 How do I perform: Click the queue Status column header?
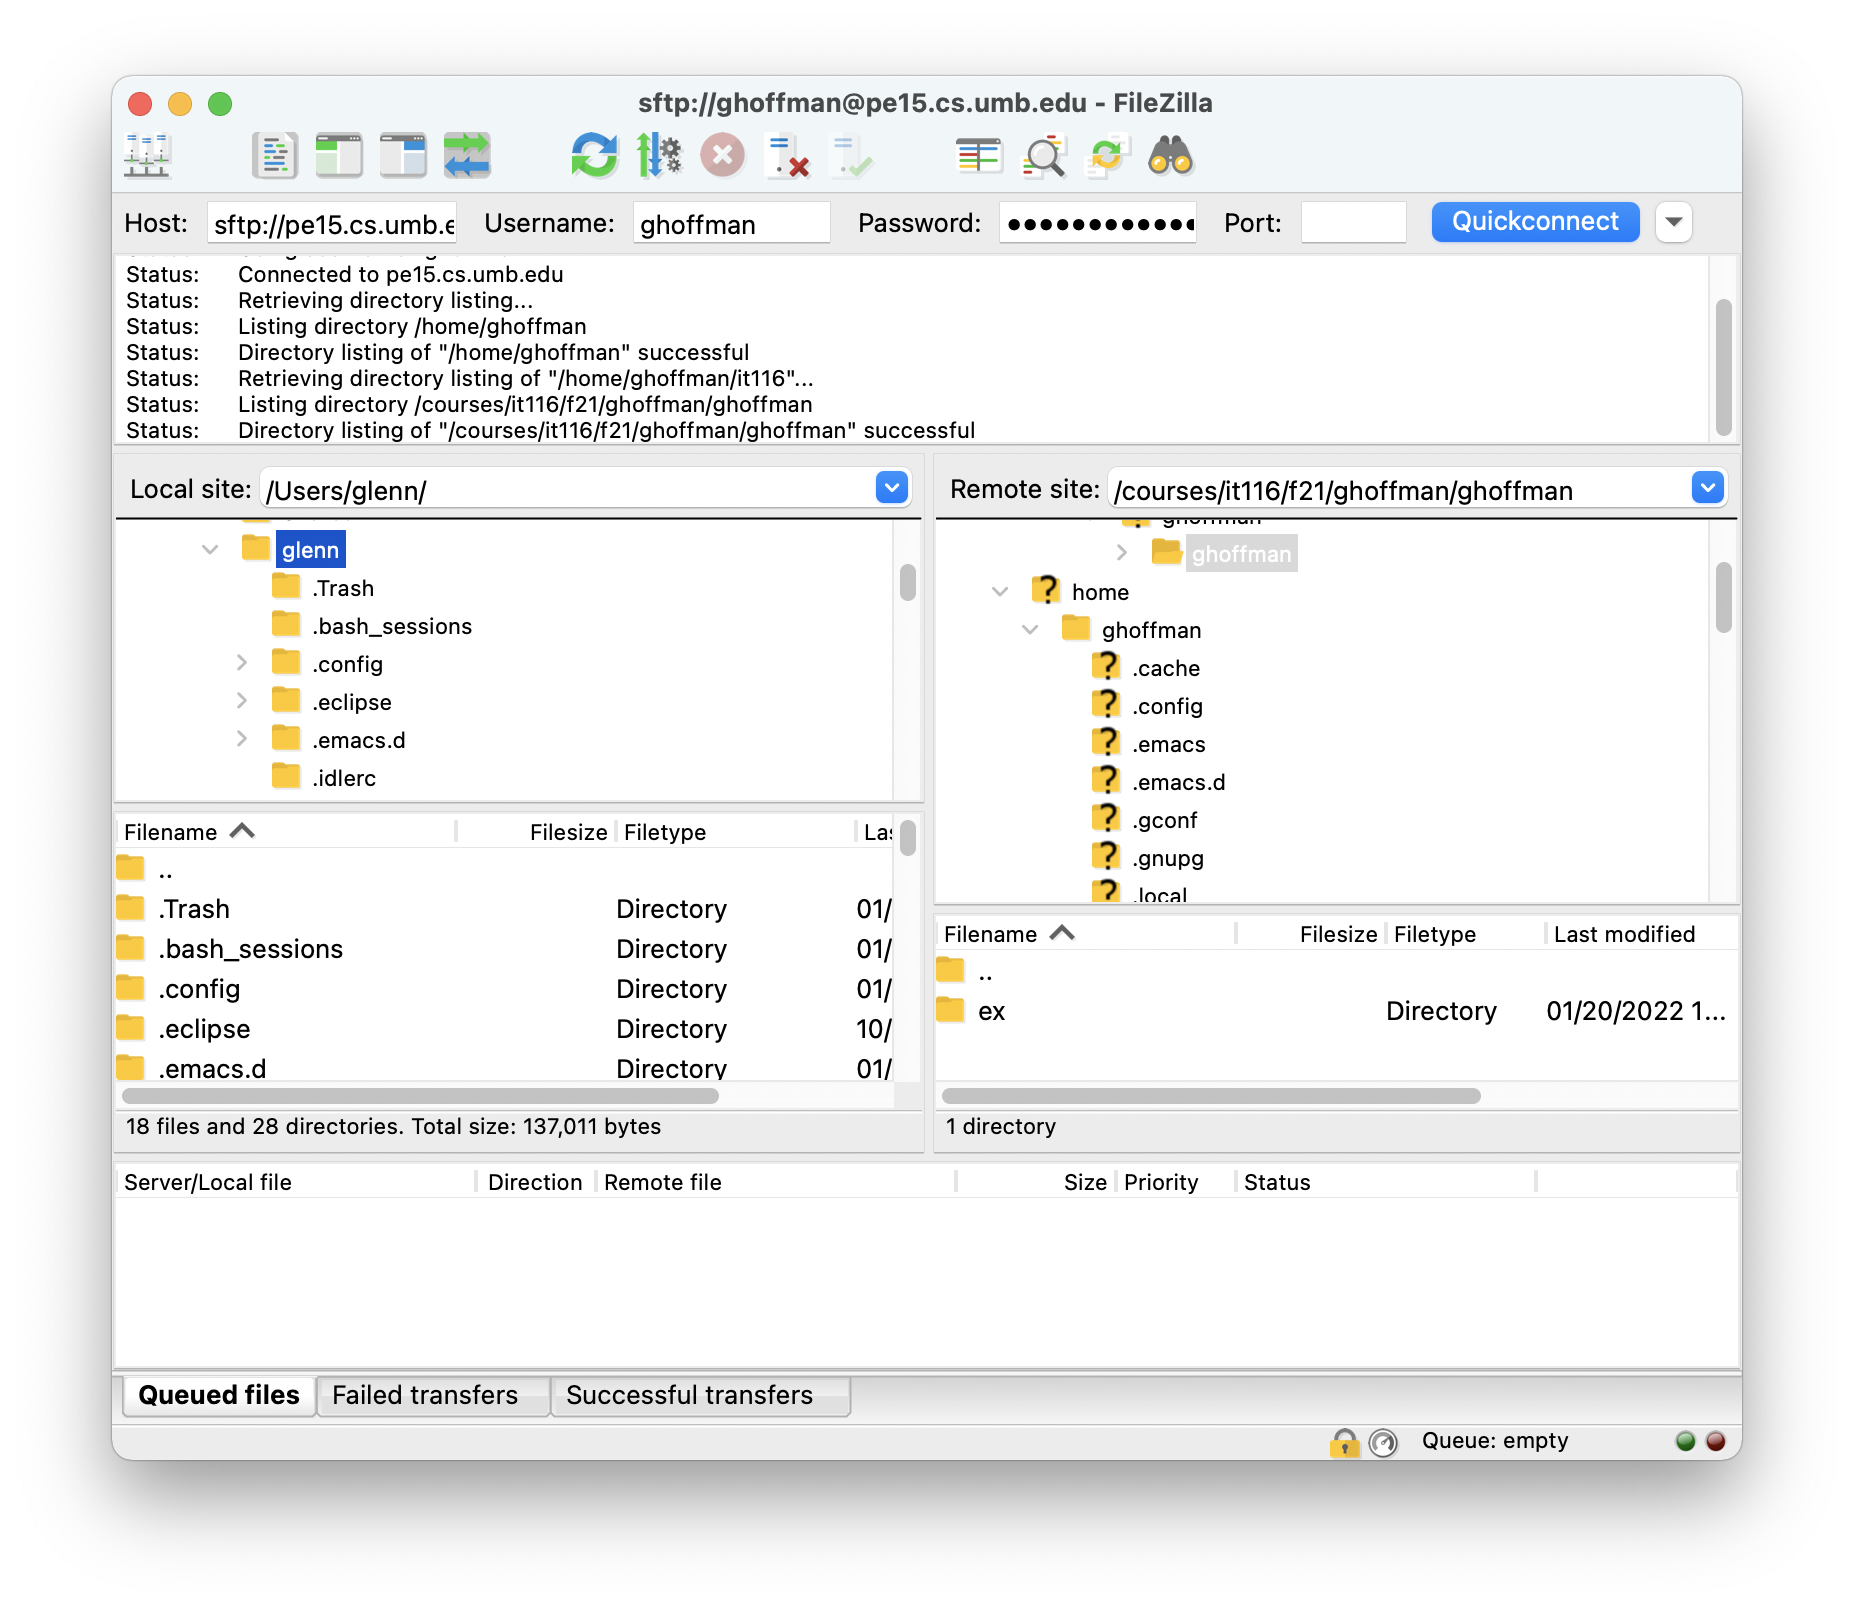pyautogui.click(x=1385, y=1182)
